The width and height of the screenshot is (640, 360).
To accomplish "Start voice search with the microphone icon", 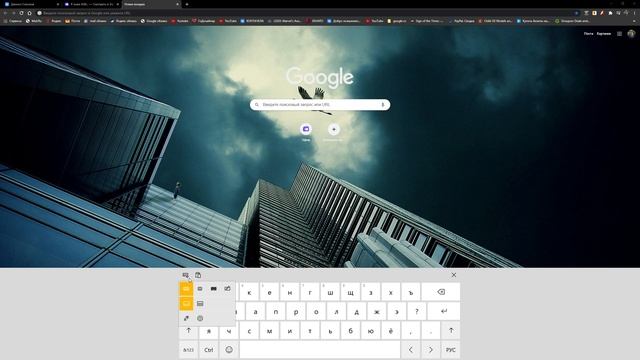I will click(383, 105).
